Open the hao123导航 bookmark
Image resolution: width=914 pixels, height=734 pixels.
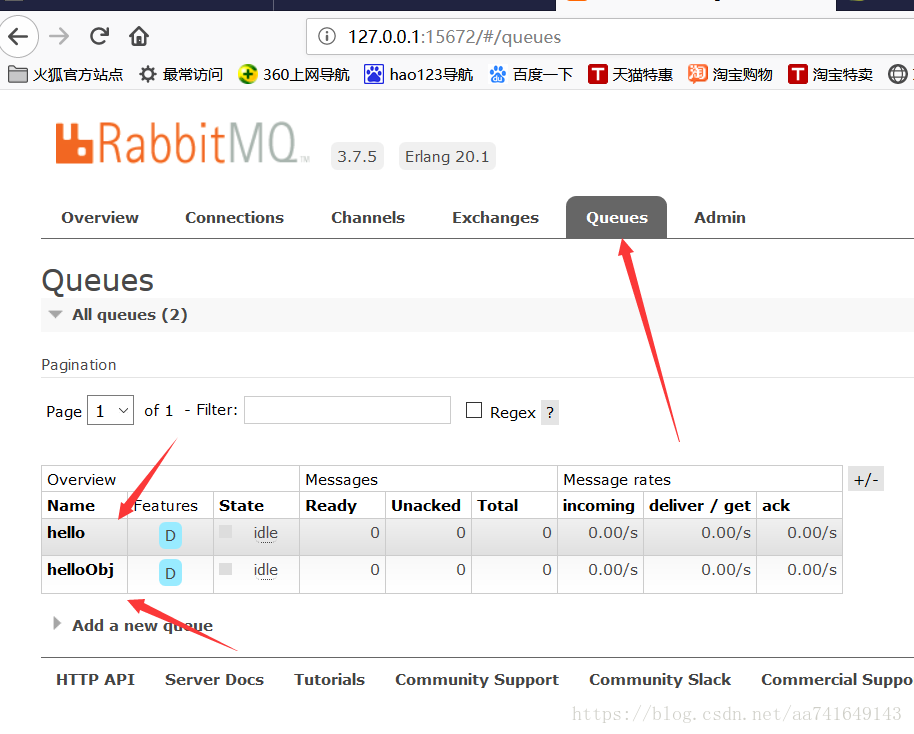tap(418, 74)
